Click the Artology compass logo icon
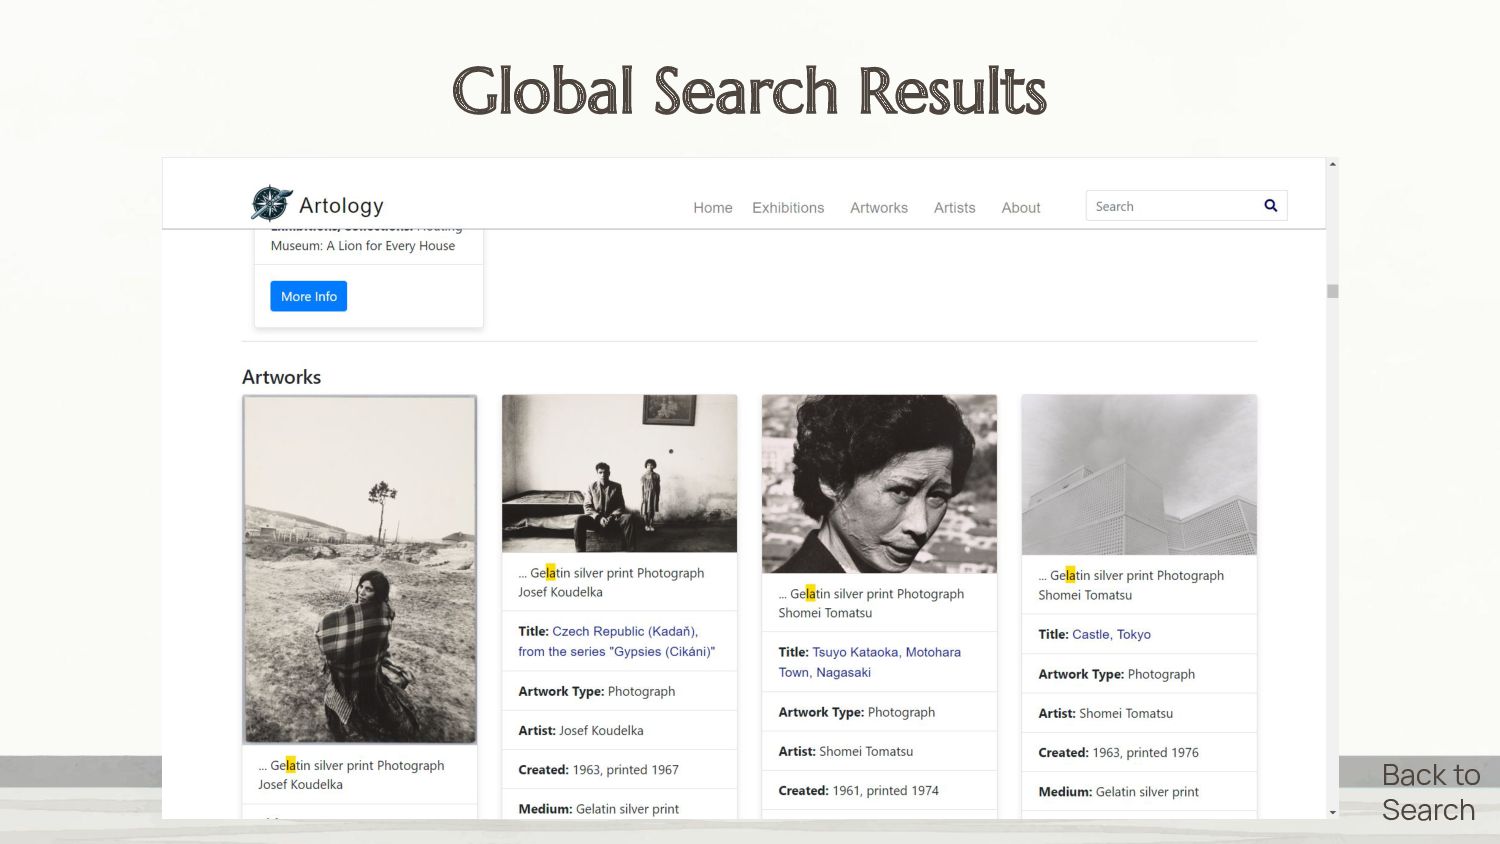The height and width of the screenshot is (844, 1500). click(x=271, y=203)
